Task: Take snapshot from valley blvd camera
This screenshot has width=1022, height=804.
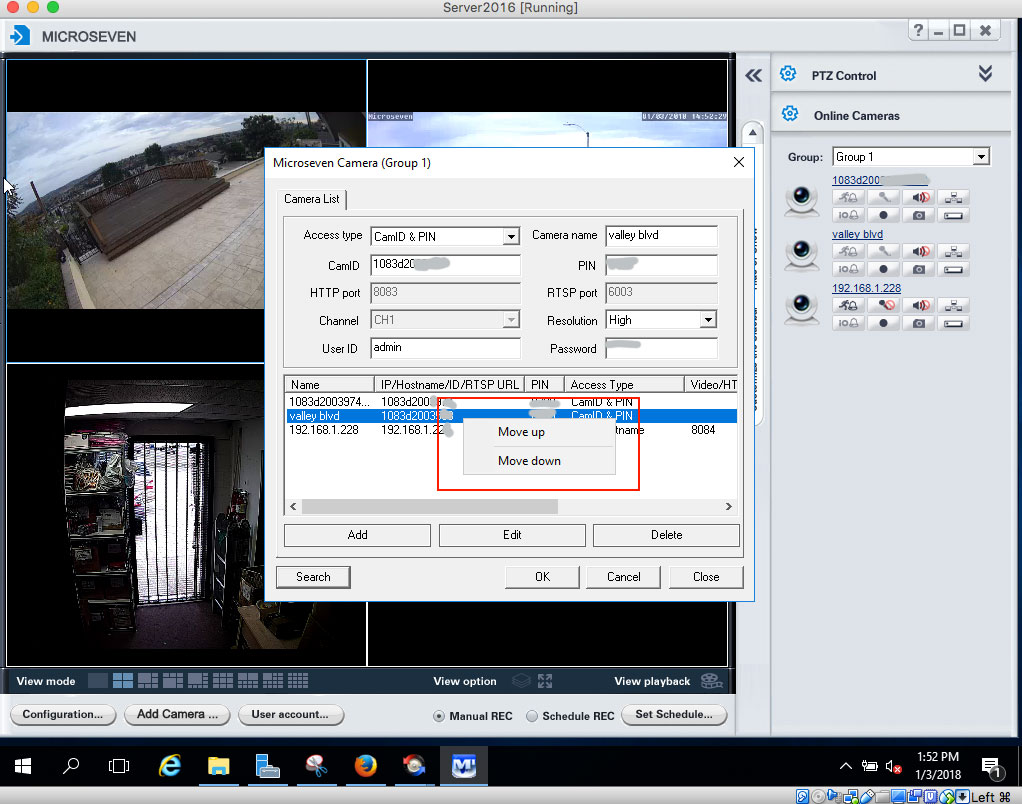Action: pos(919,269)
